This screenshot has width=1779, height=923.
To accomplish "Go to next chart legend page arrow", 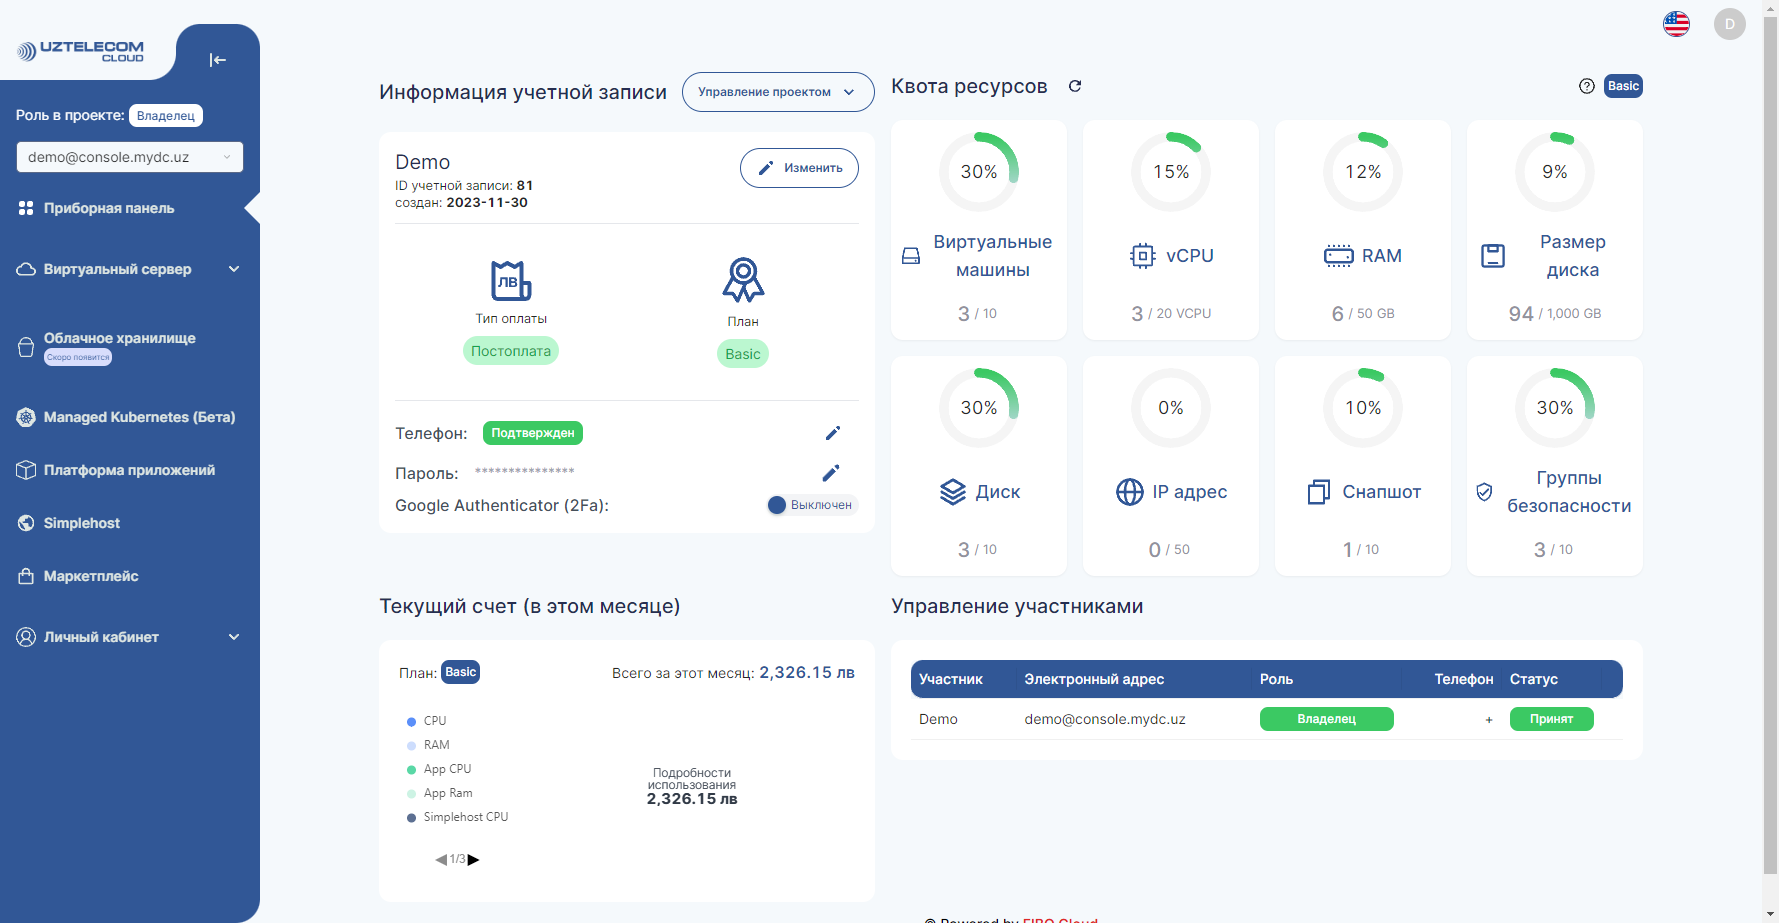I will [474, 859].
